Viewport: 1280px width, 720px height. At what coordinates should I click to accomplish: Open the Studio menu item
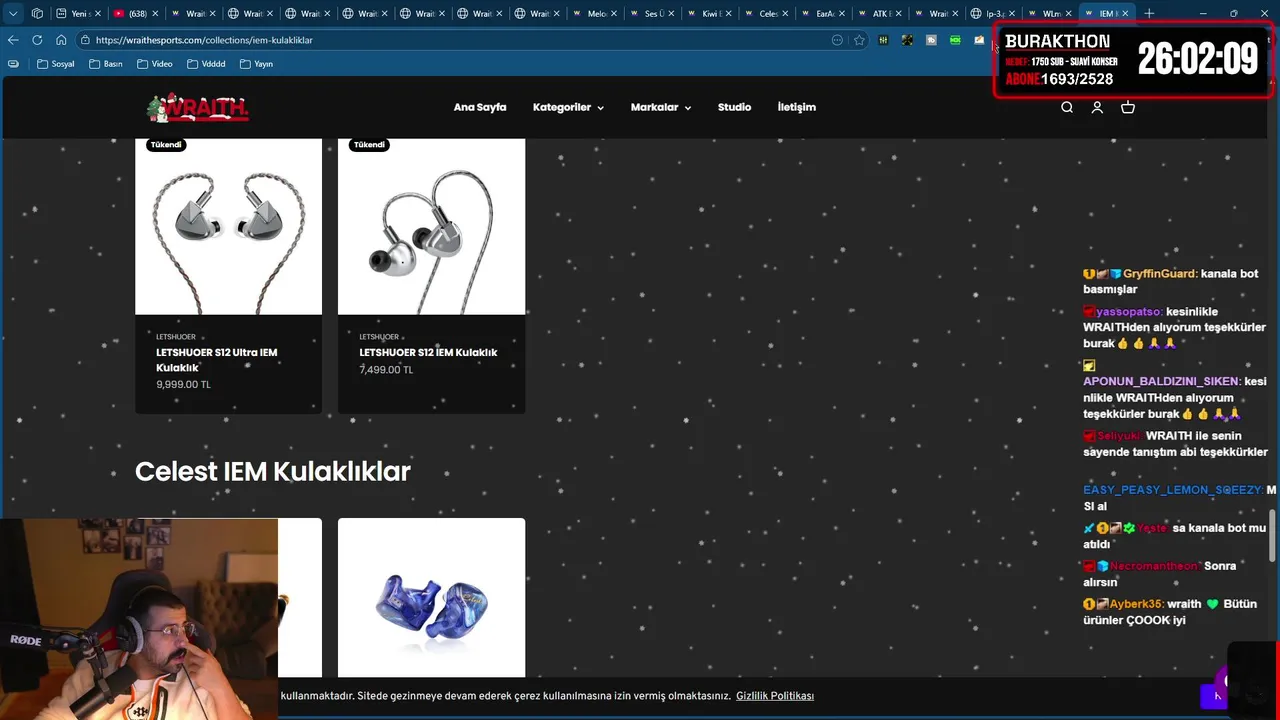(734, 107)
